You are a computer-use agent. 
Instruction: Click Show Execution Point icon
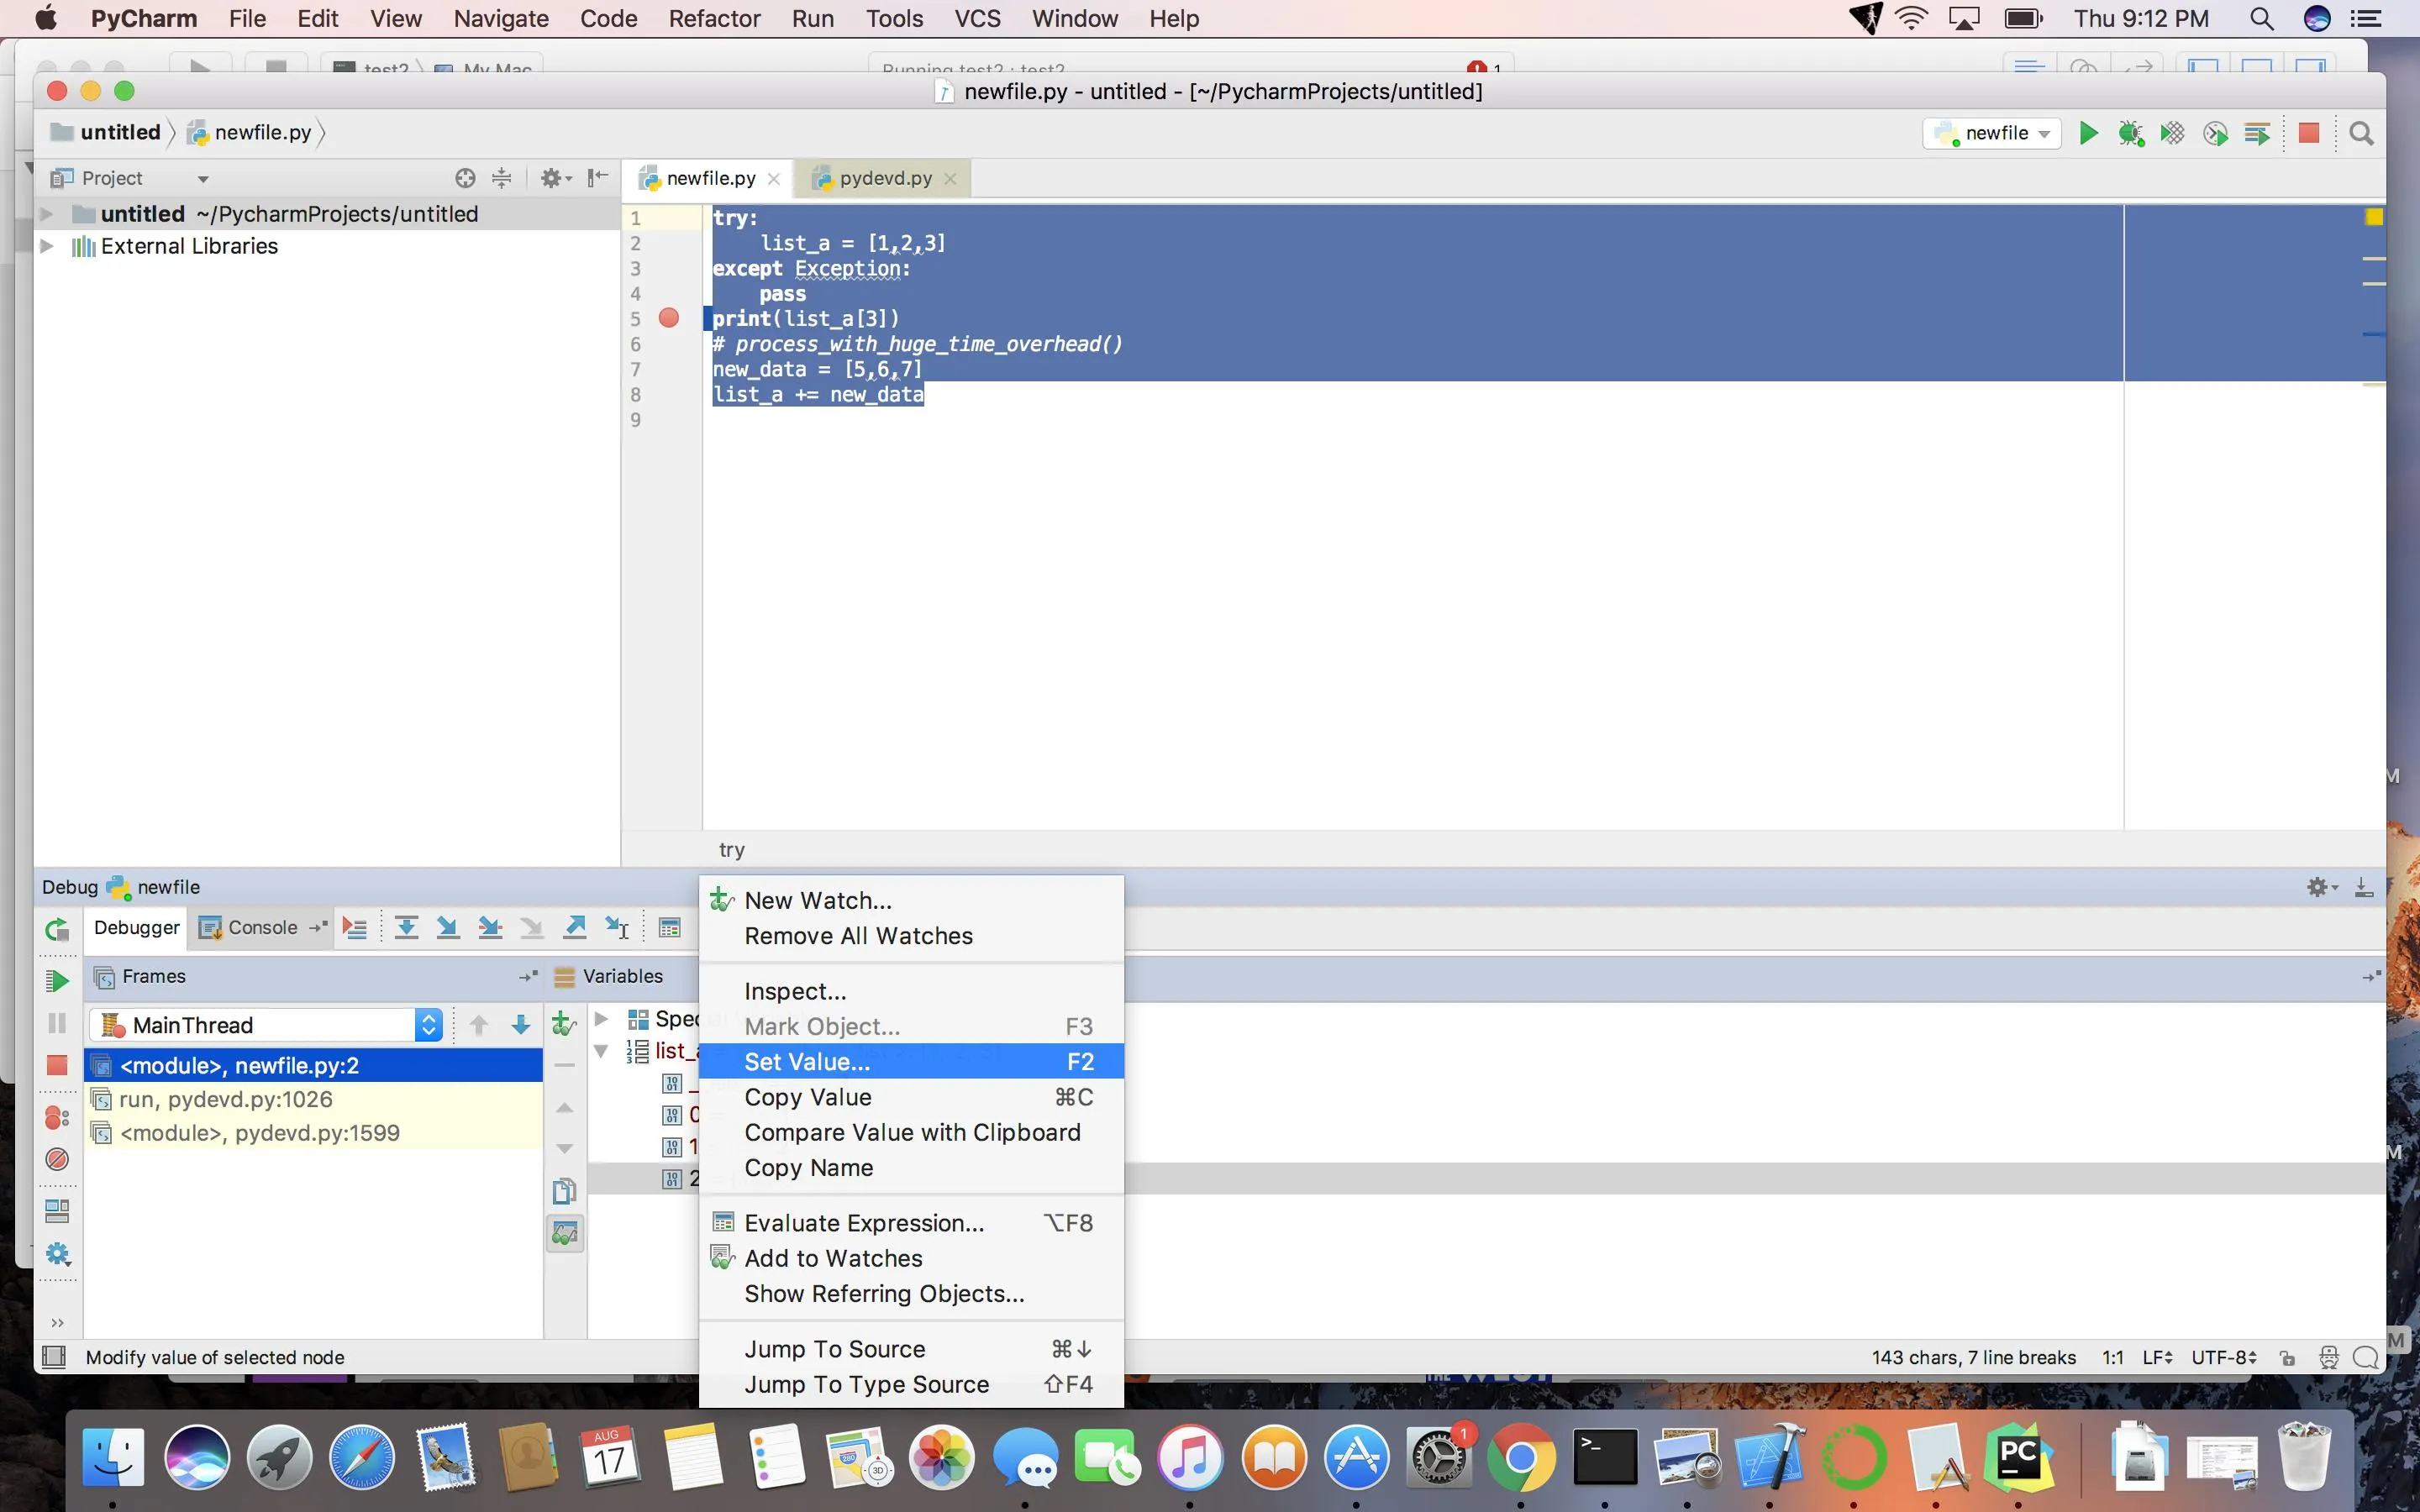point(354,928)
